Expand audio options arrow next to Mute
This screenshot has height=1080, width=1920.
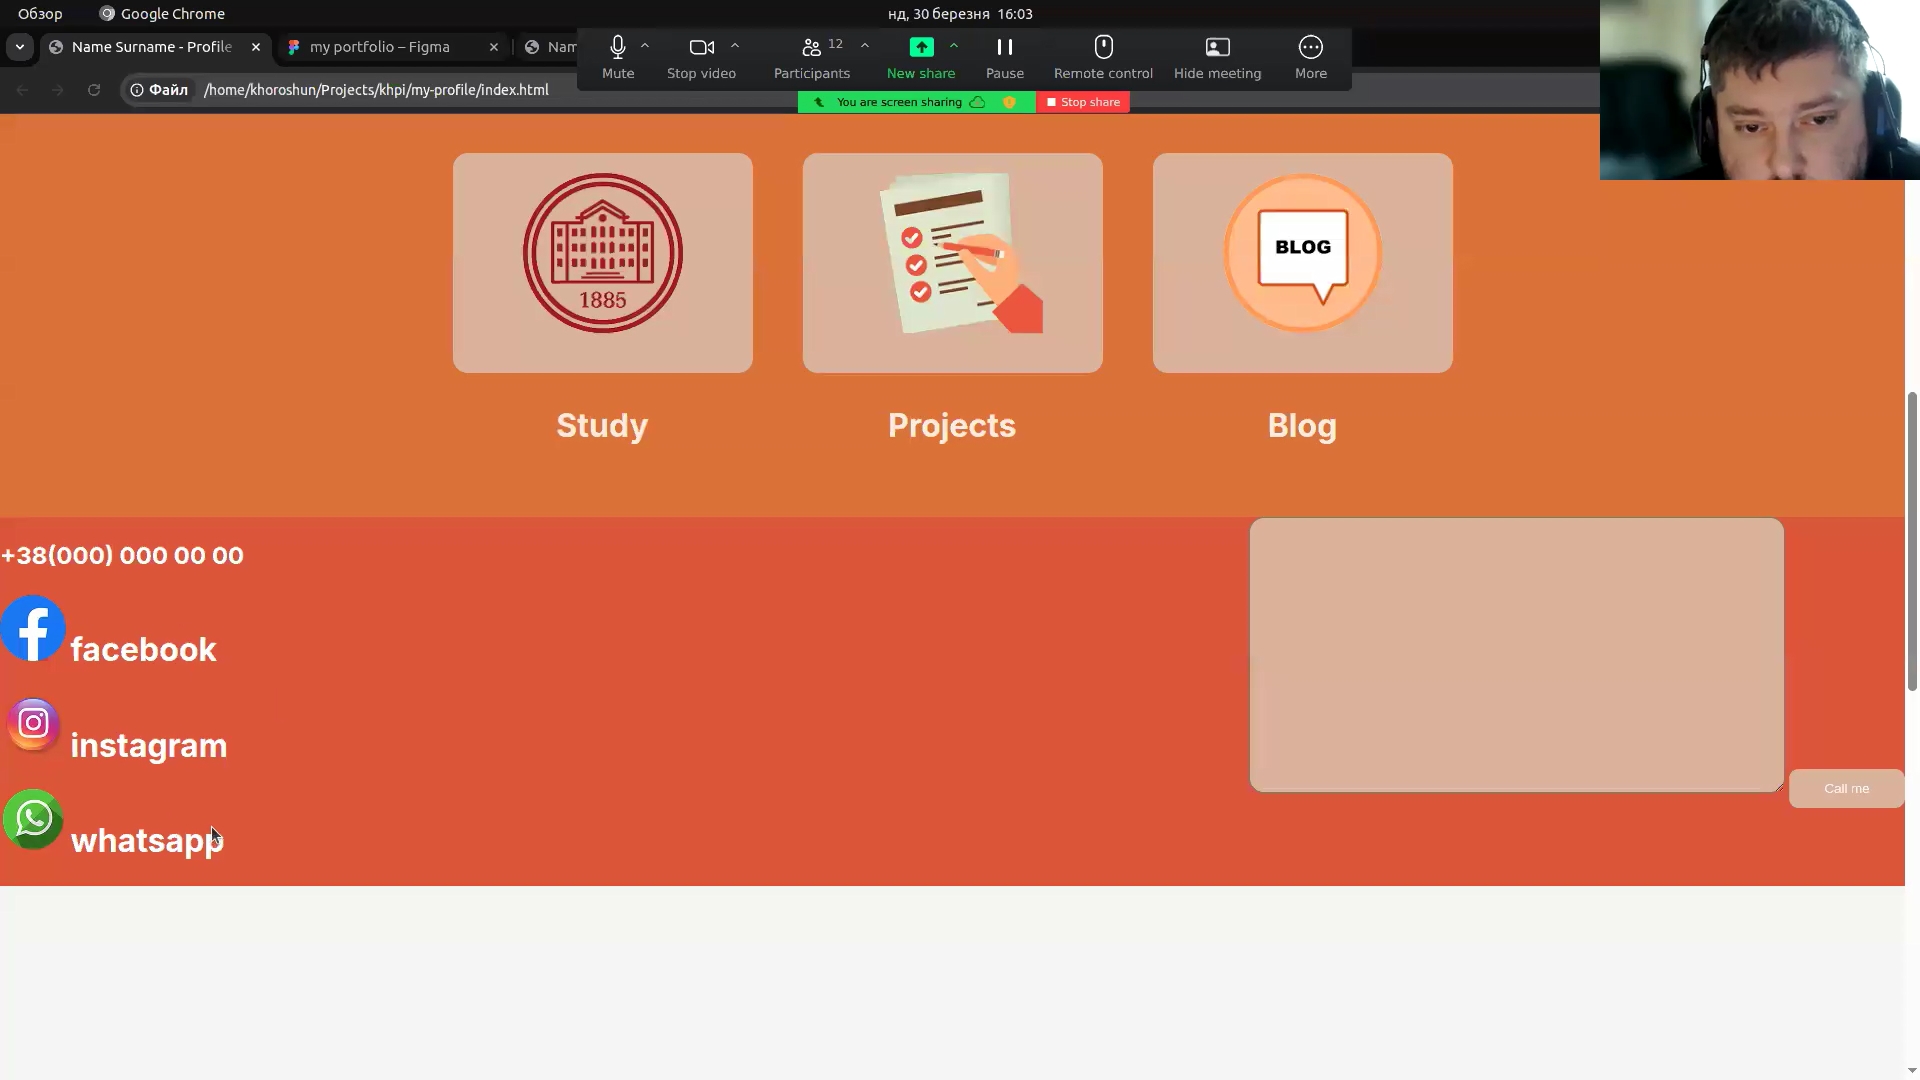(x=645, y=46)
